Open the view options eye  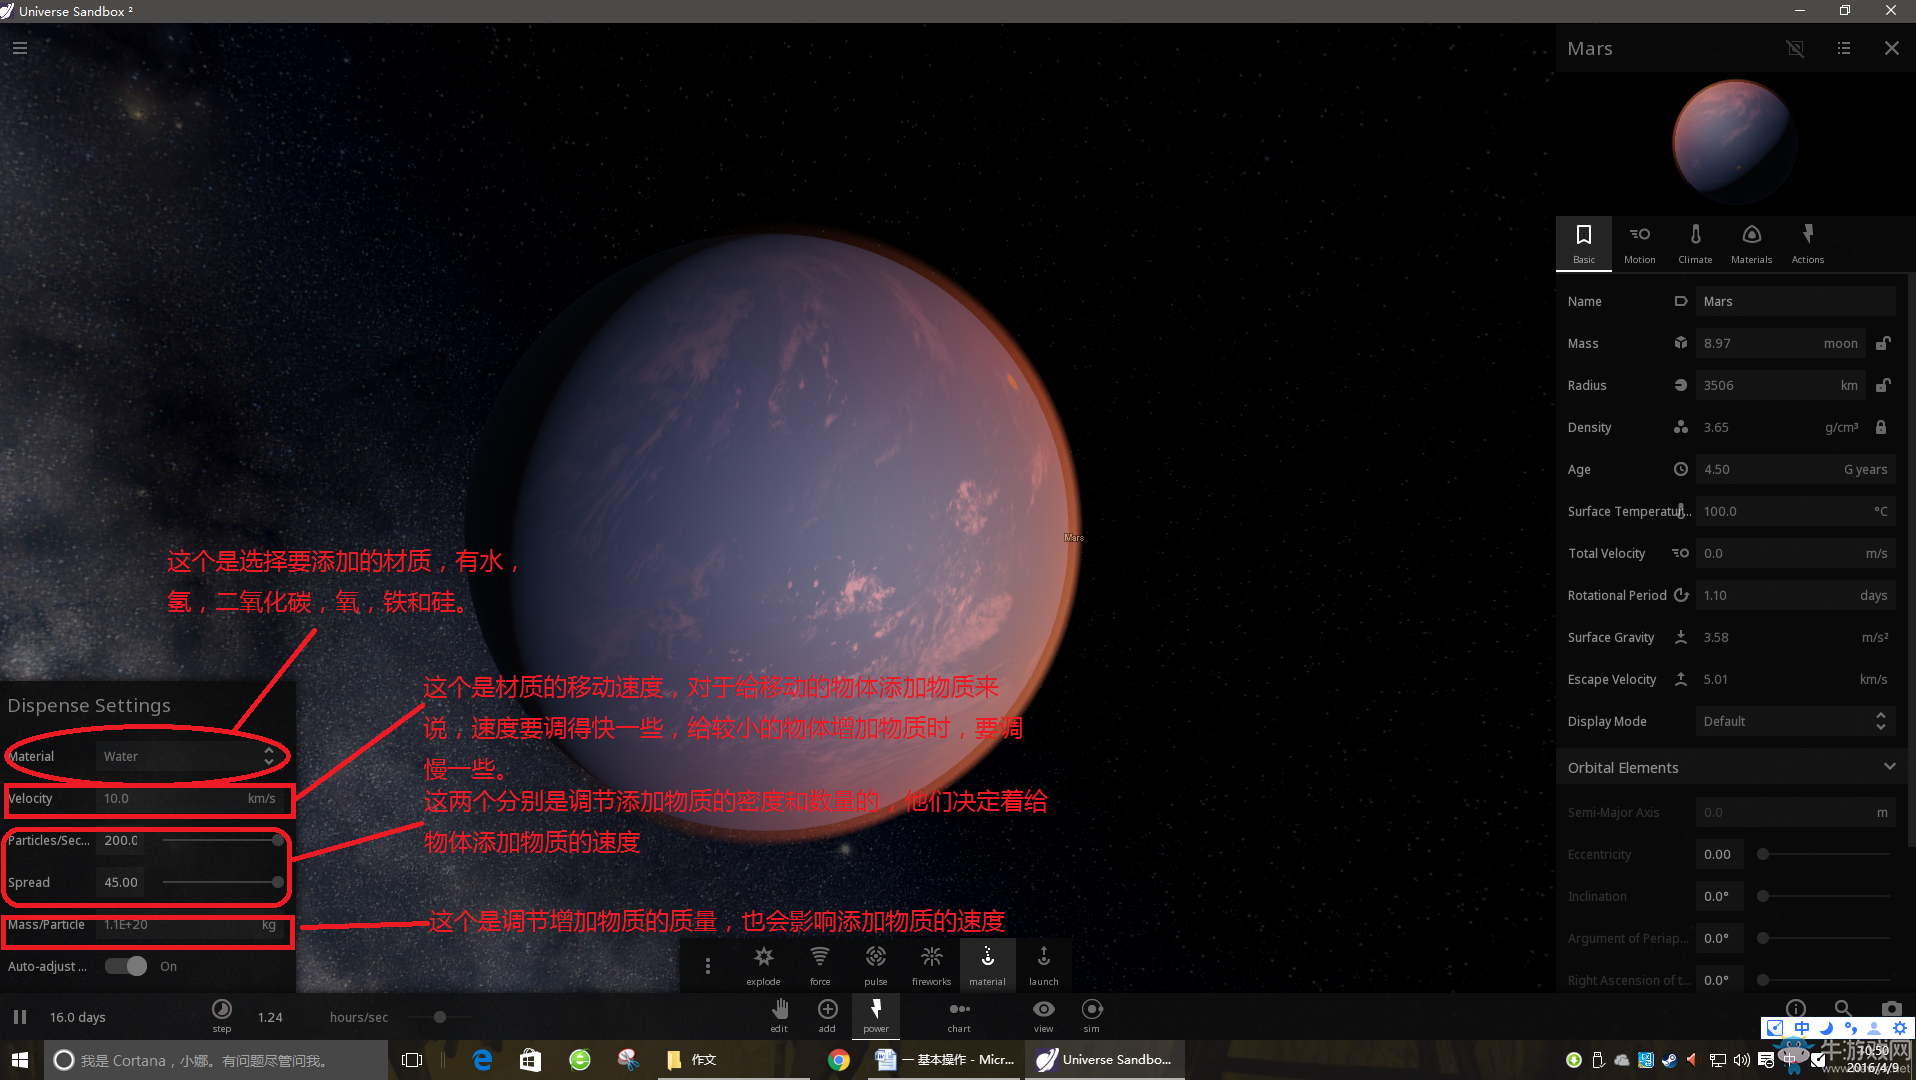tap(1043, 1015)
